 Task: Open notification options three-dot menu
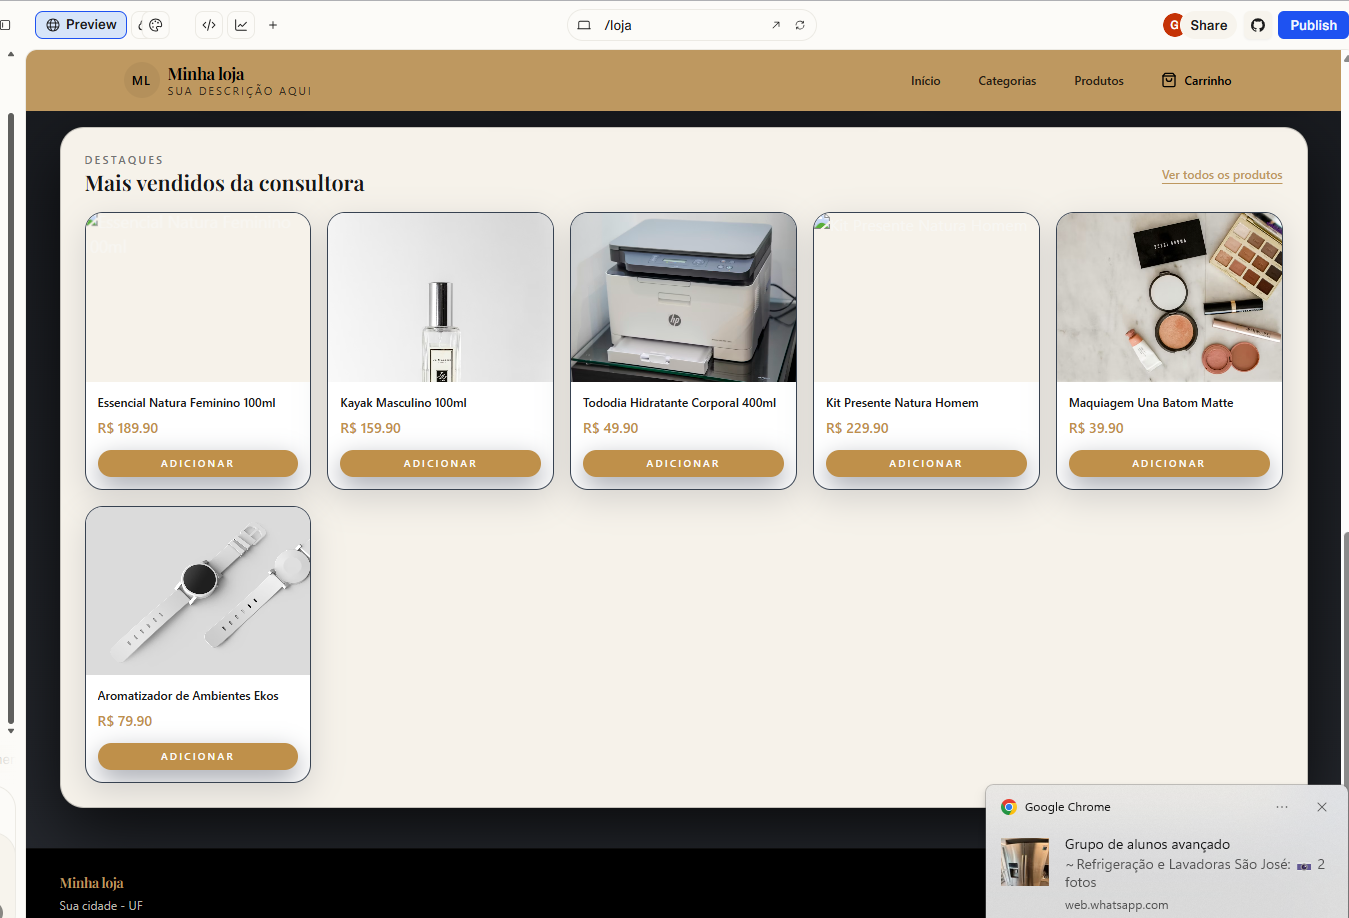[1282, 807]
